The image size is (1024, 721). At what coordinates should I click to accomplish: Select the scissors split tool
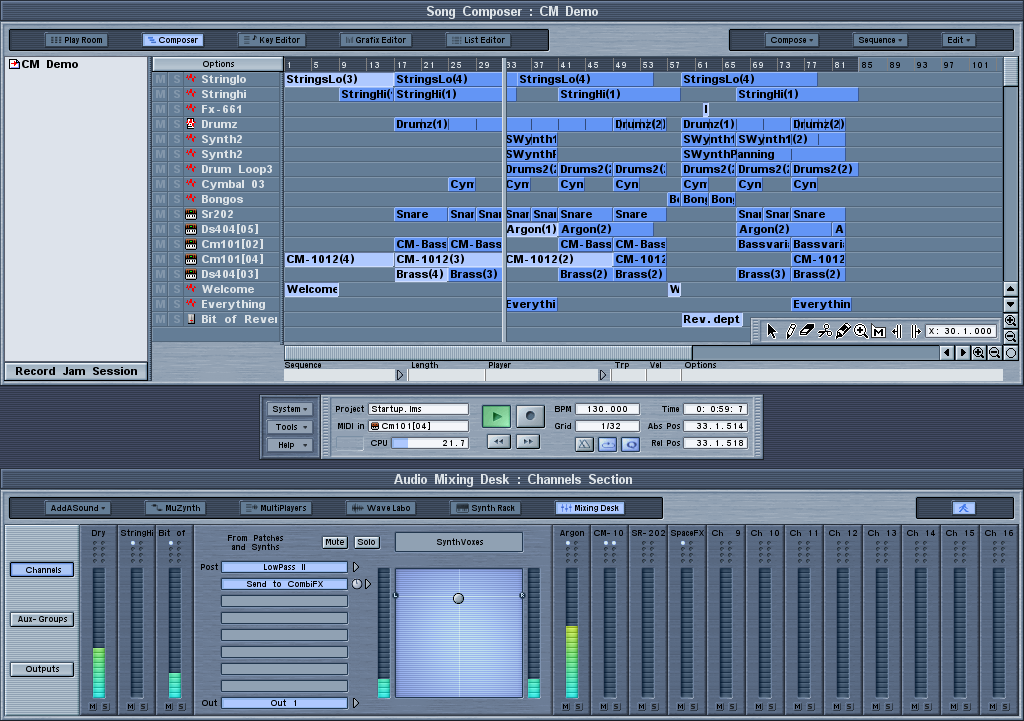[825, 331]
